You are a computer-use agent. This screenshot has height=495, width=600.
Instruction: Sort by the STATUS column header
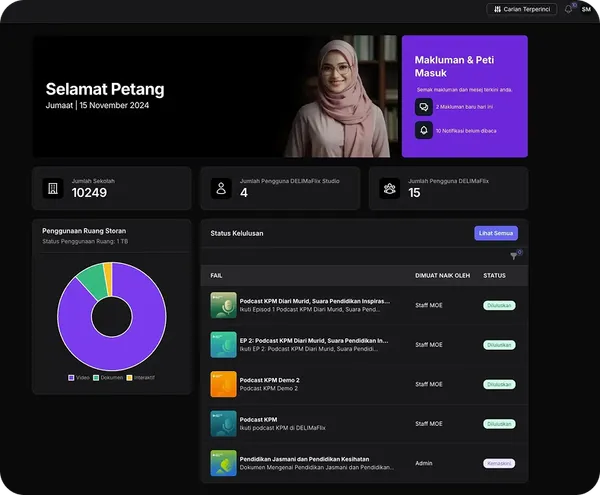(494, 275)
